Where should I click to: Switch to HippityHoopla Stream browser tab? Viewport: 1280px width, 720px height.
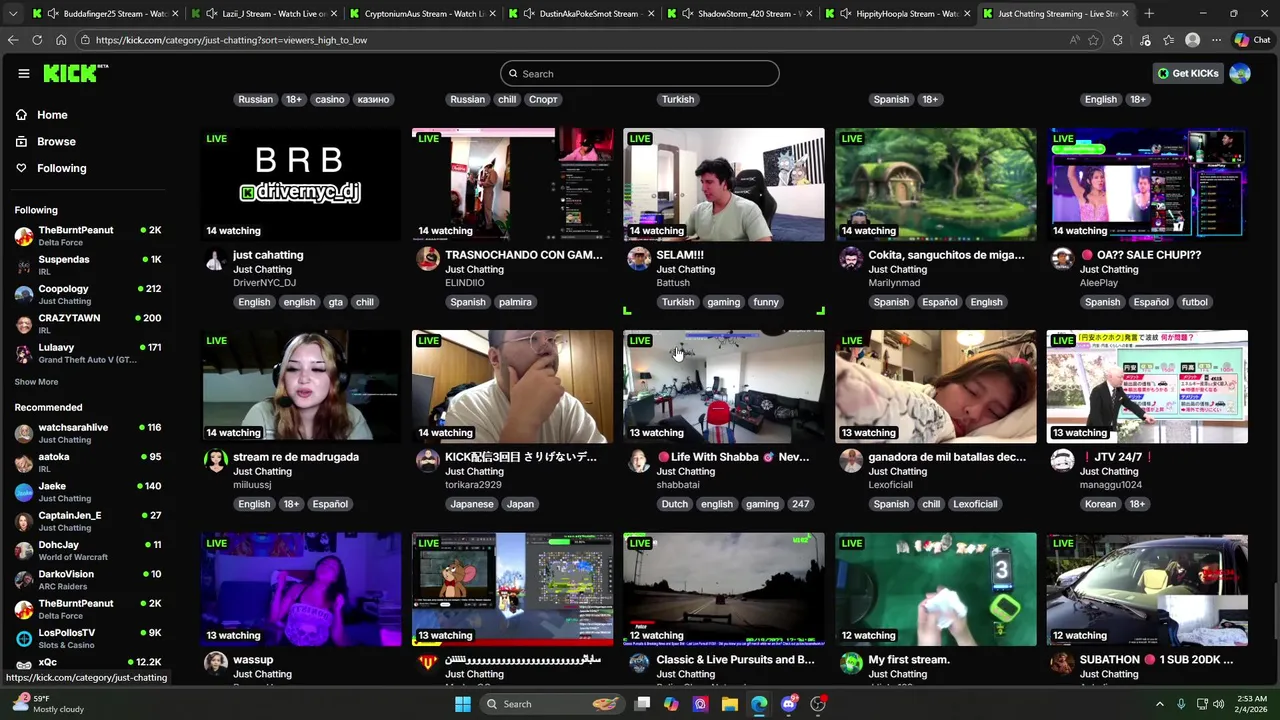click(900, 14)
